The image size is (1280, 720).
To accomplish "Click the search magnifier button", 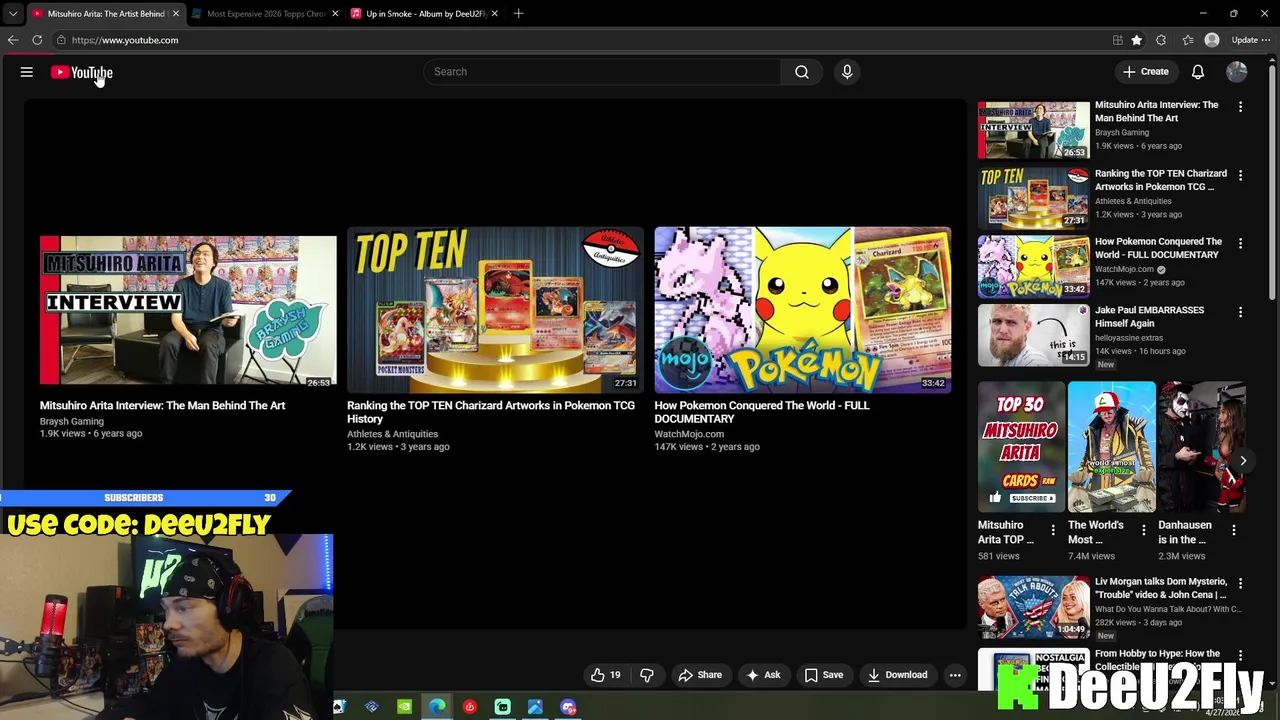I will (802, 72).
